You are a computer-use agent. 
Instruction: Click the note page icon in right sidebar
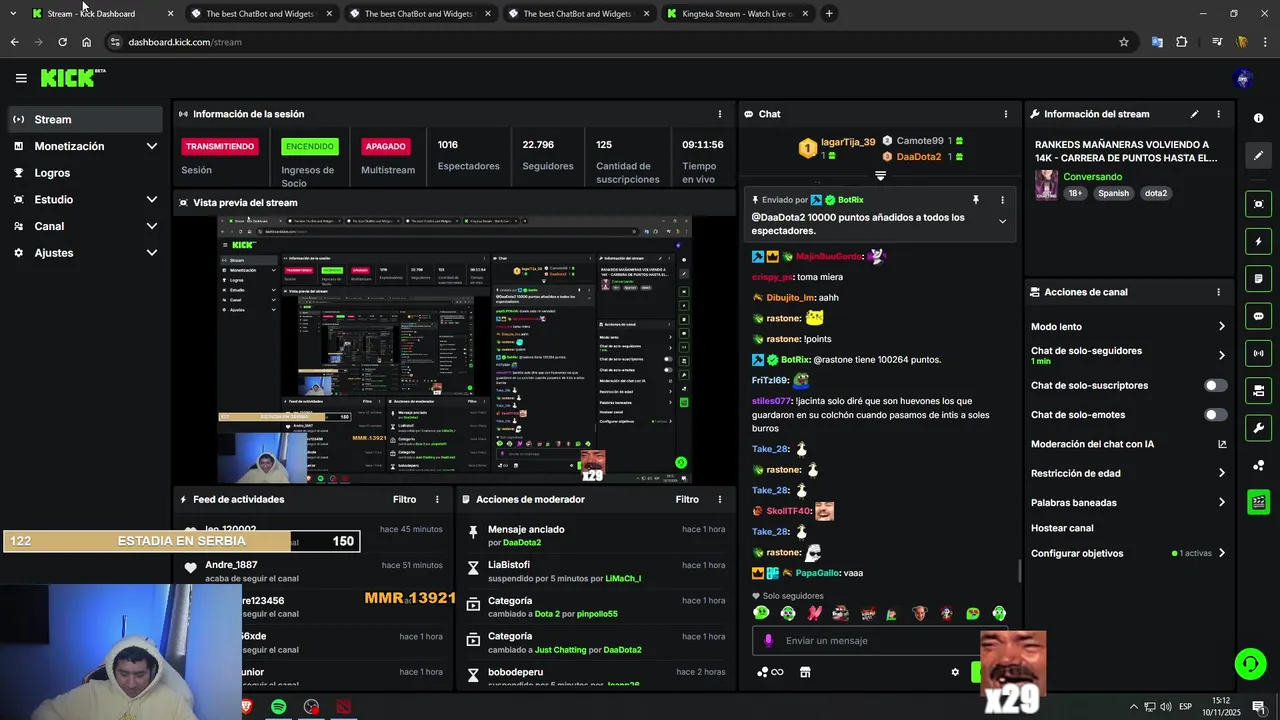[1258, 278]
